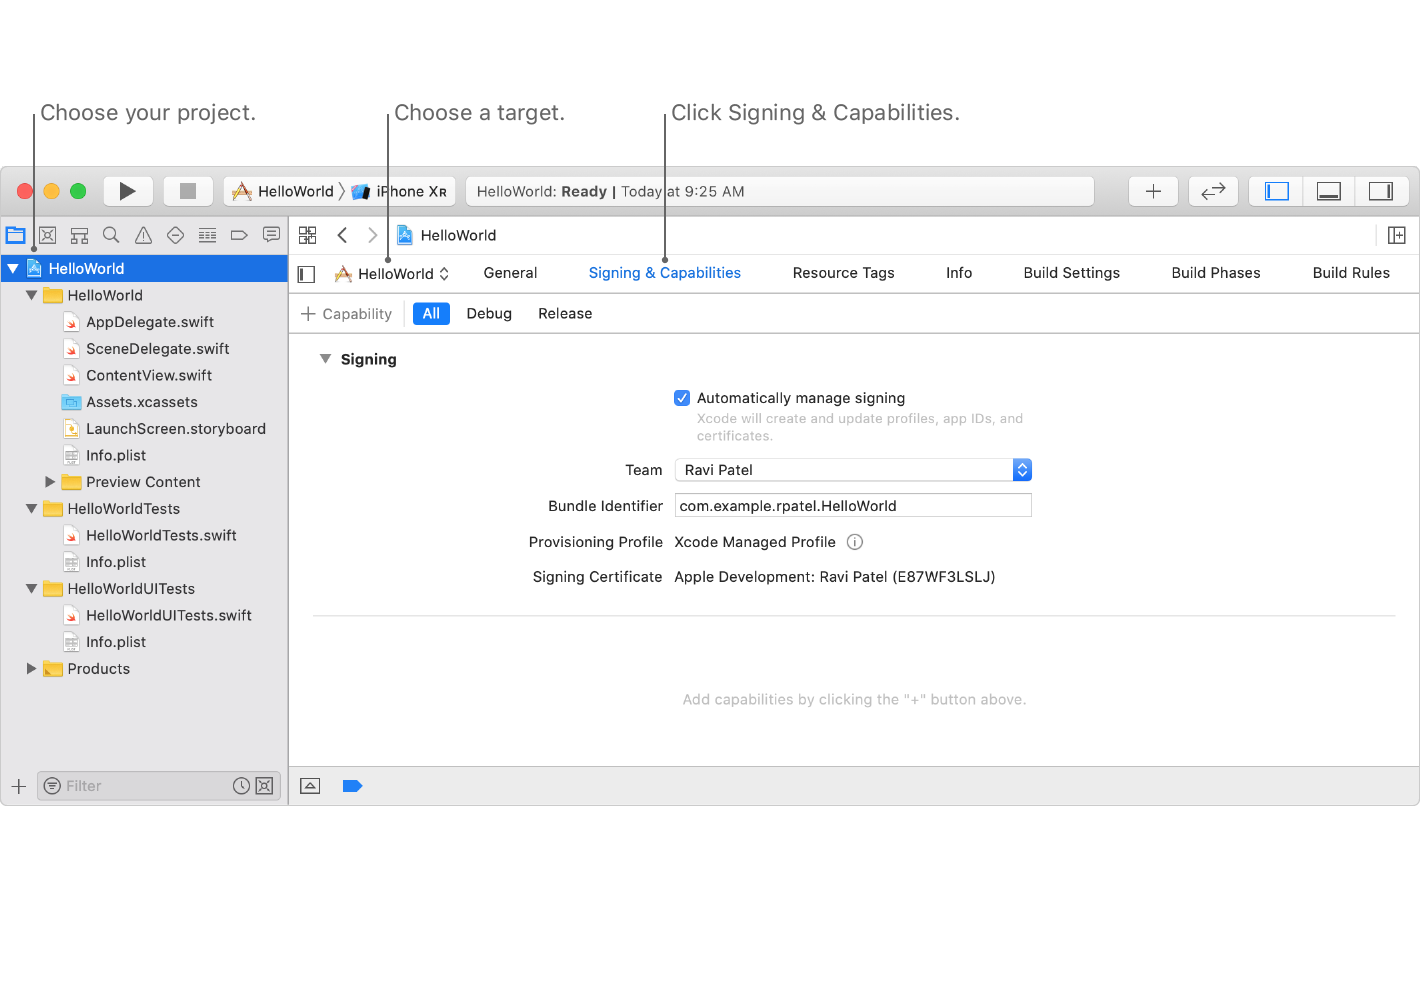Image resolution: width=1420 pixels, height=1000 pixels.
Task: Collapse the Signing section triangle
Action: click(325, 359)
